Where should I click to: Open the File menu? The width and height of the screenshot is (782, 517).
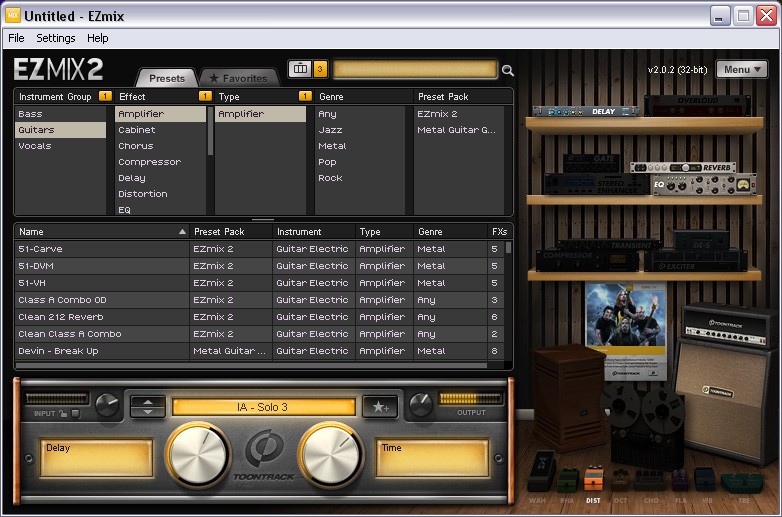16,38
